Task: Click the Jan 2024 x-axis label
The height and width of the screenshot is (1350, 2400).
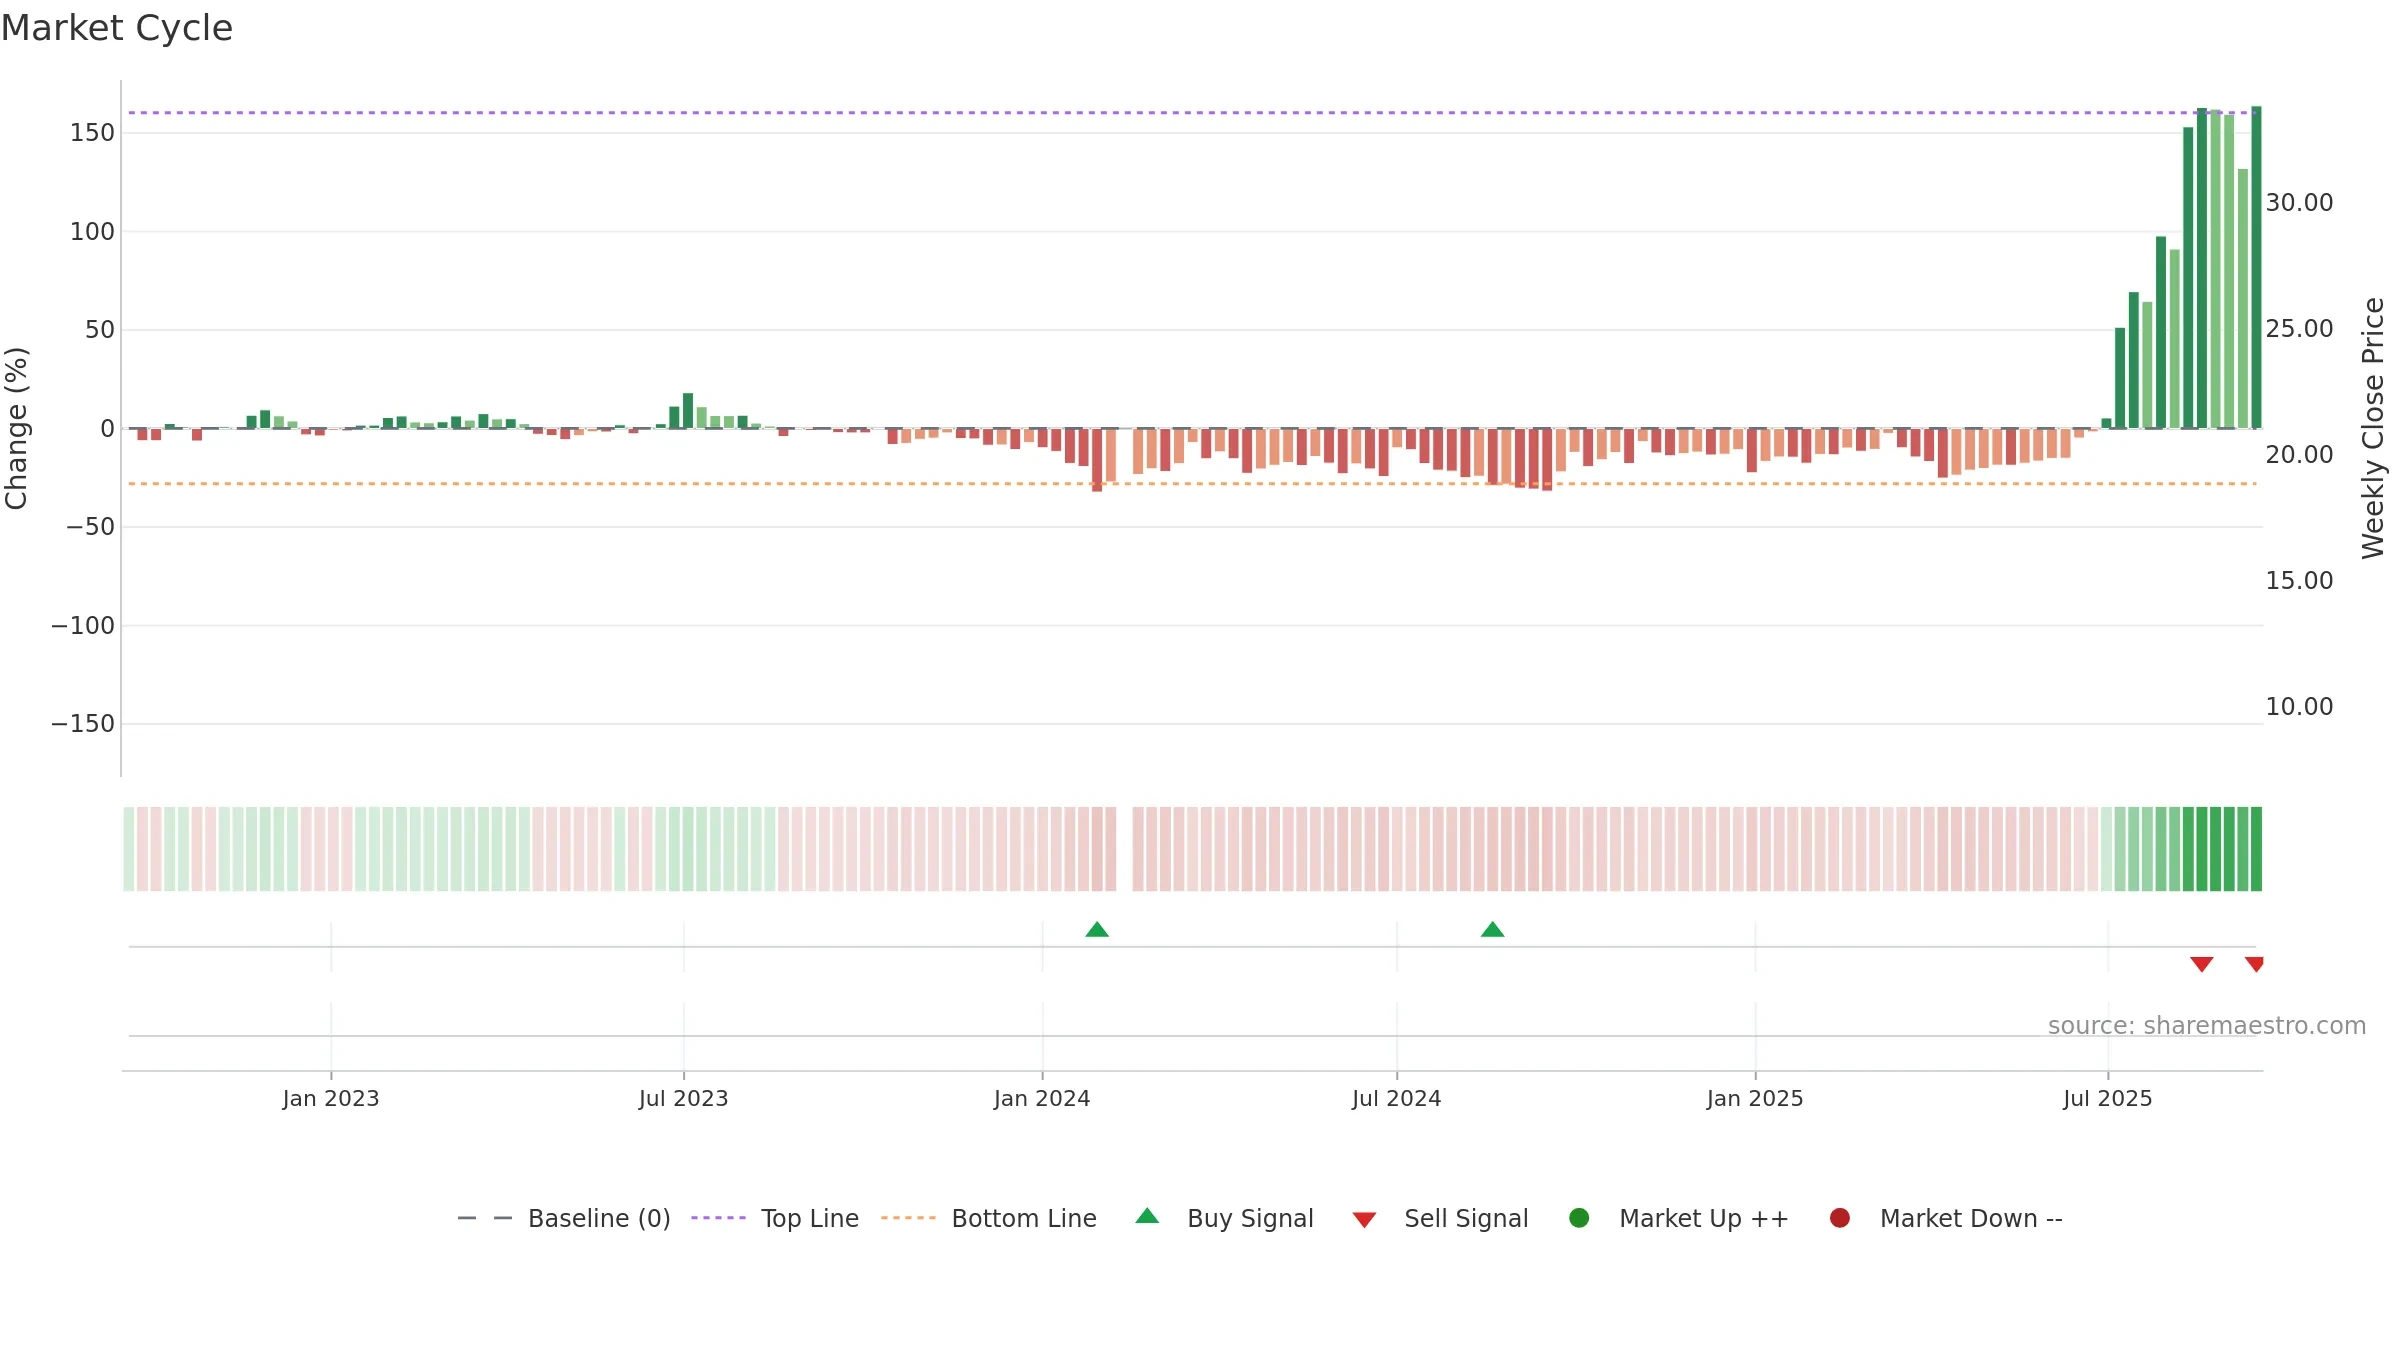Action: [1042, 1098]
